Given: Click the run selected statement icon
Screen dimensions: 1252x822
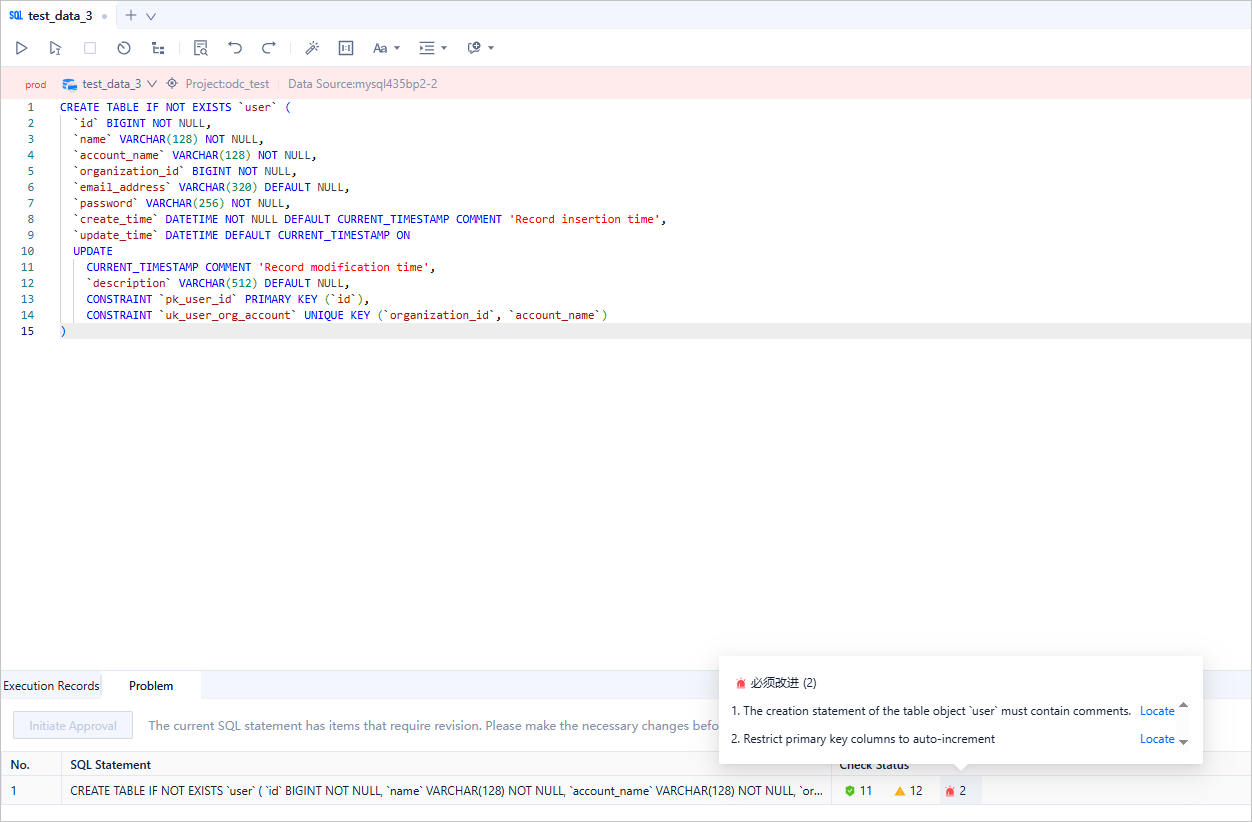Looking at the screenshot, I should coord(55,48).
